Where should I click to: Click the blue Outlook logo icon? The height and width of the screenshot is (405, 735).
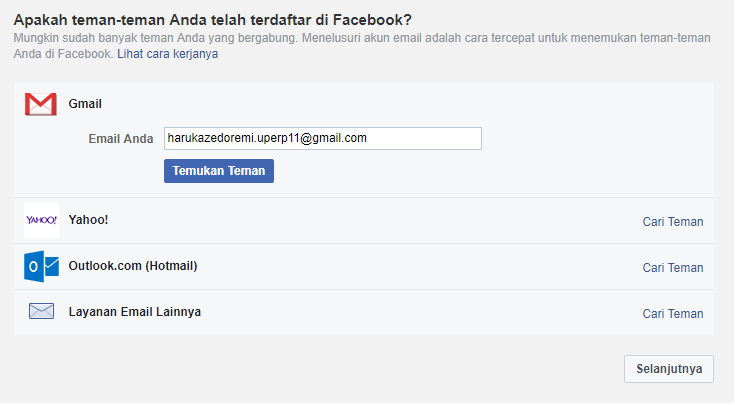coord(41,266)
